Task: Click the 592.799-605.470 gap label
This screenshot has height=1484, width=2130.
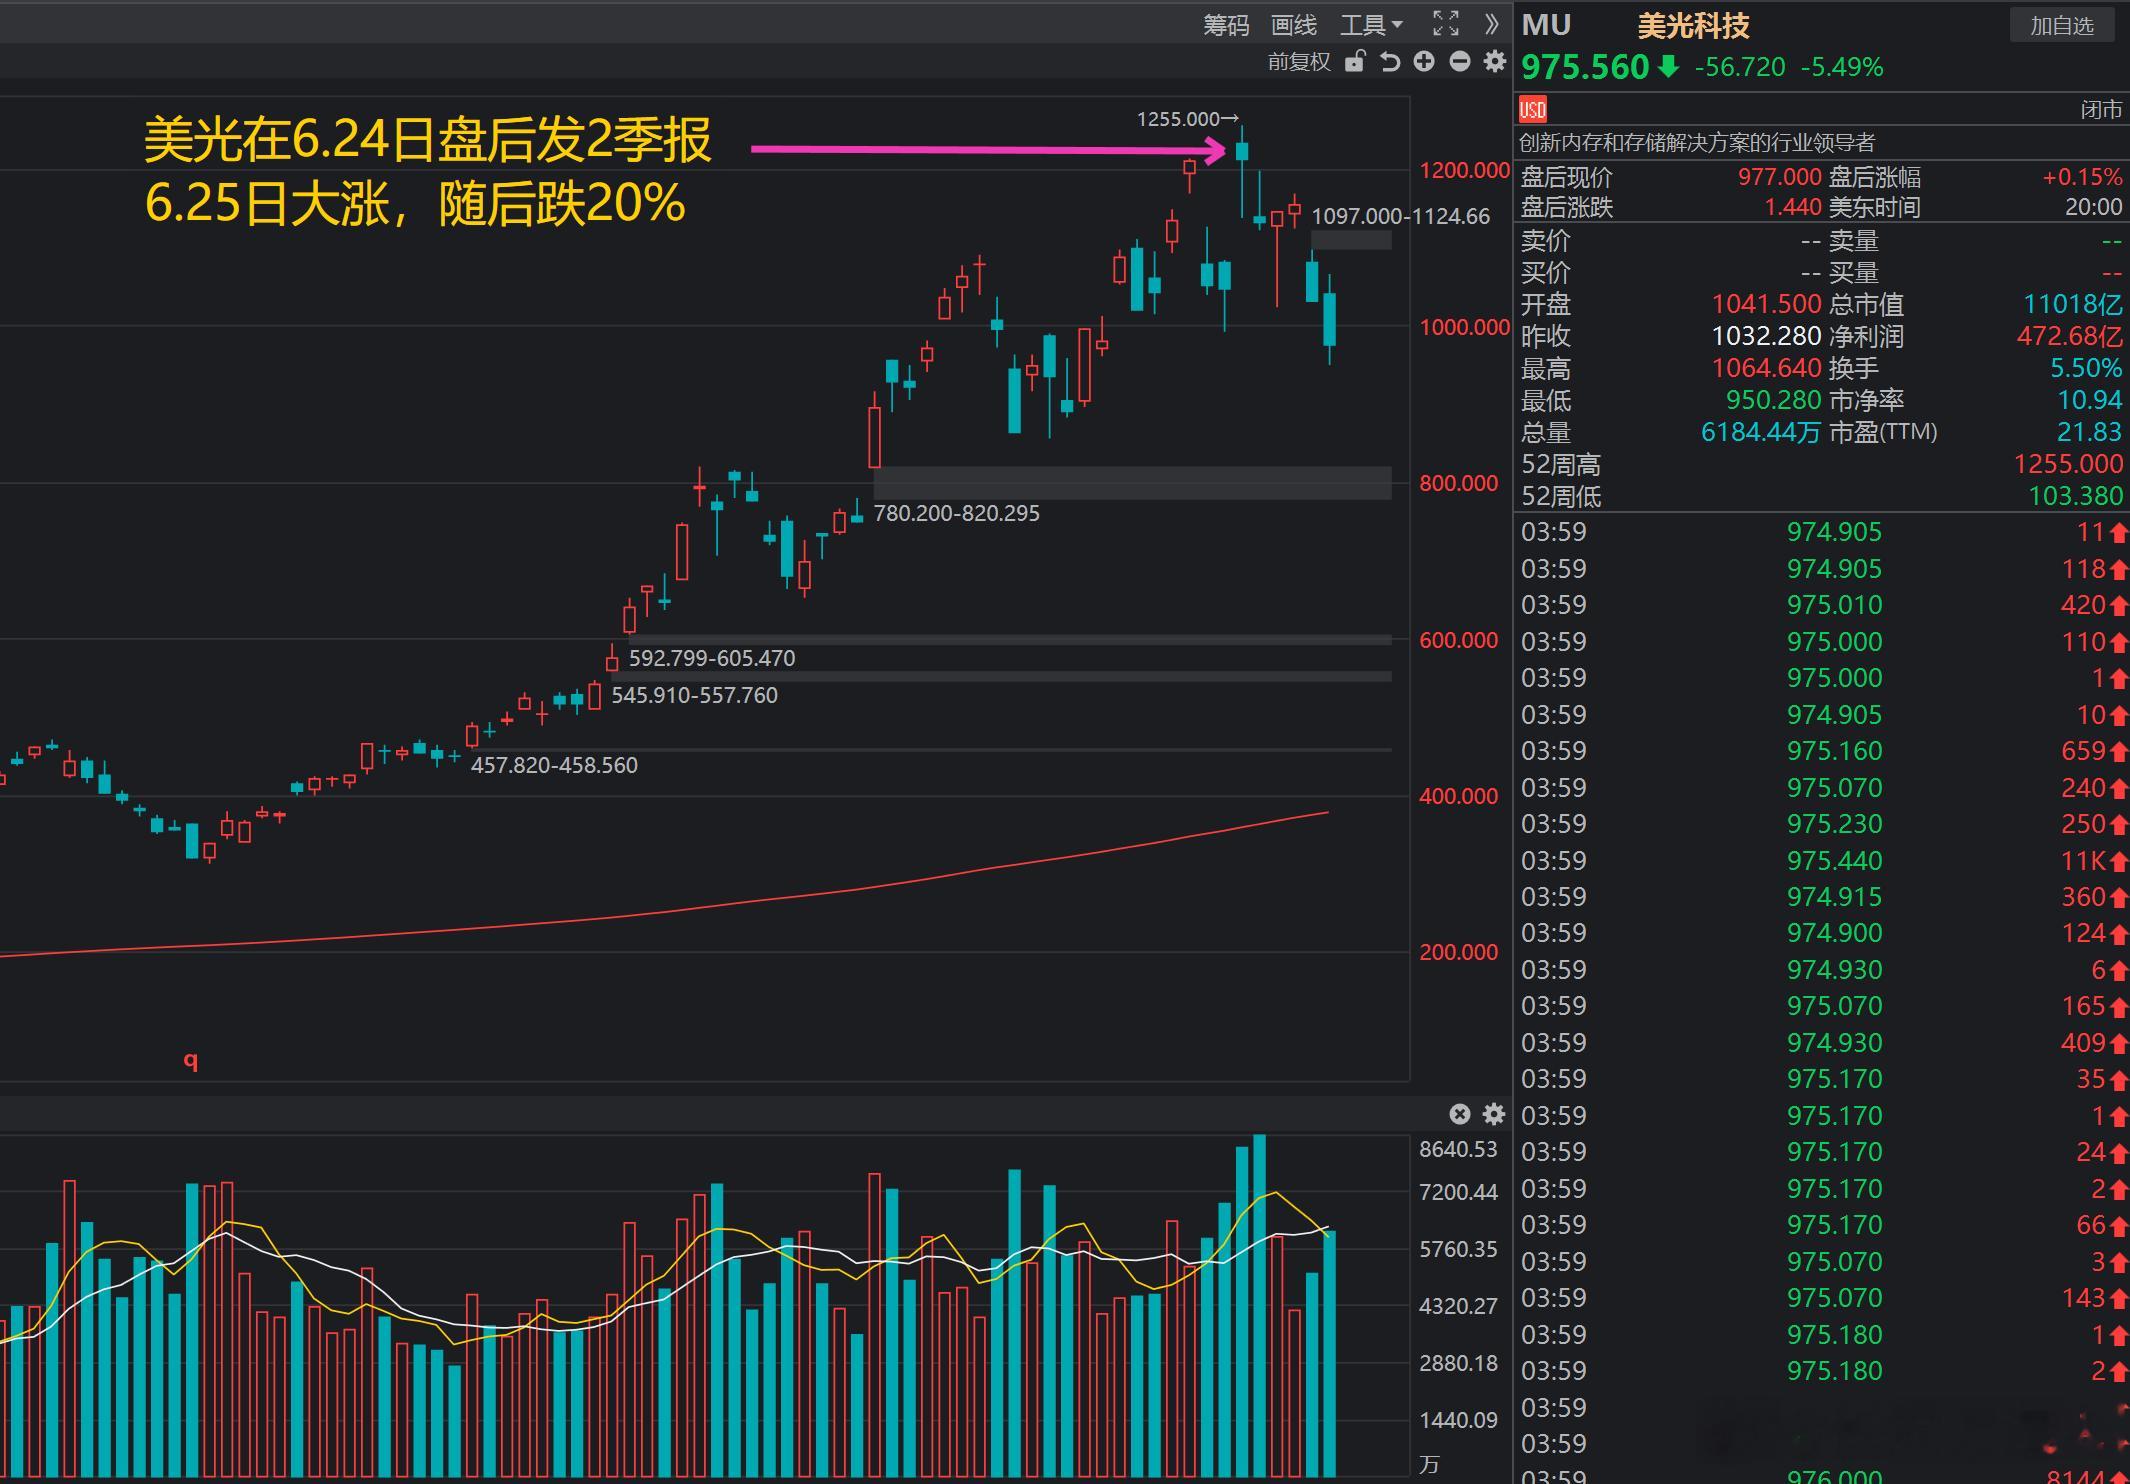Action: [712, 658]
